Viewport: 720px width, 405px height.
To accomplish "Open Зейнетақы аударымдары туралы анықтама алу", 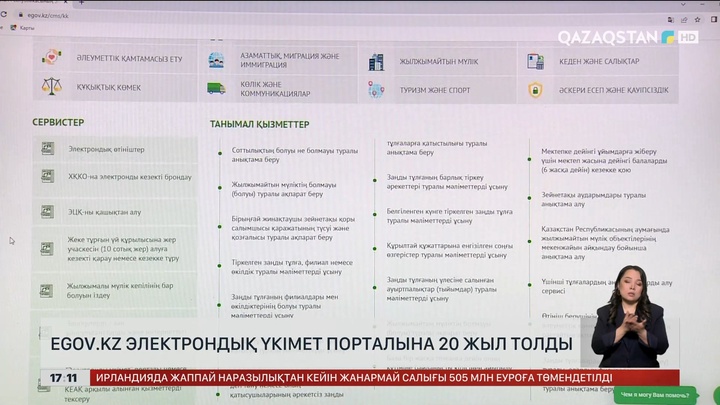I will 593,199.
